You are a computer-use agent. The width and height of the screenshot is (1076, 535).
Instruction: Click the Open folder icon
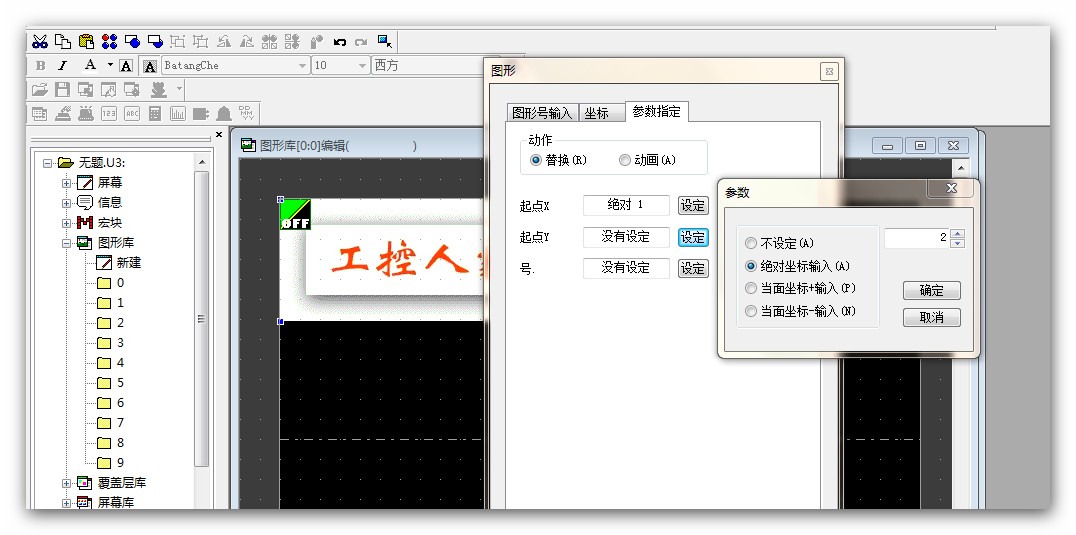coord(39,89)
